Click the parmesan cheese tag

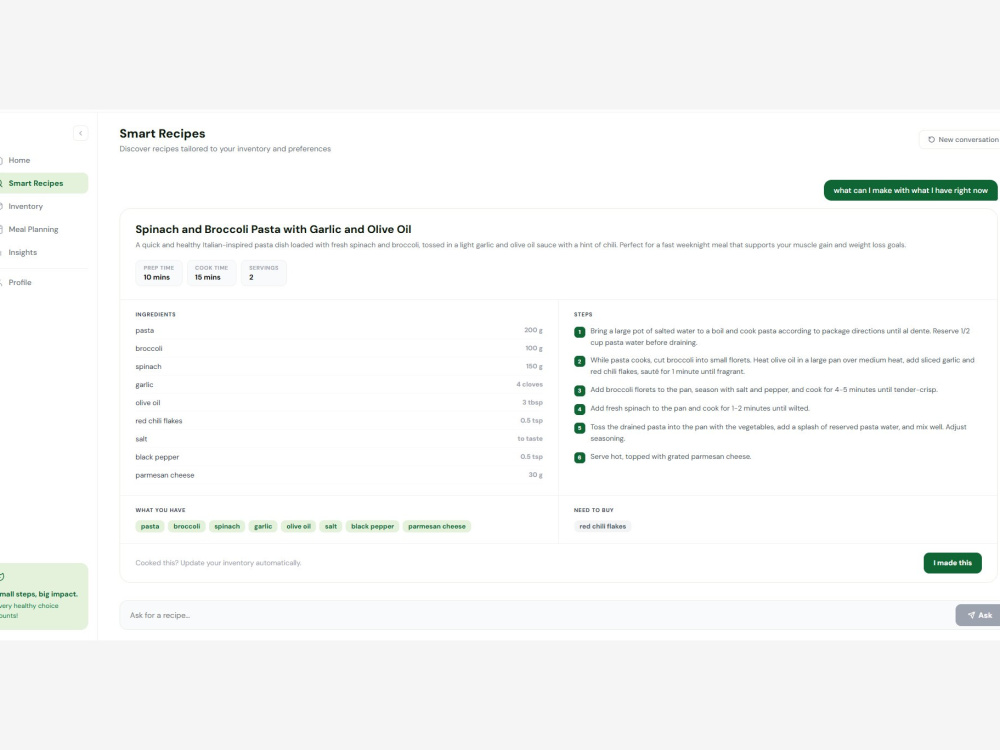[x=437, y=526]
